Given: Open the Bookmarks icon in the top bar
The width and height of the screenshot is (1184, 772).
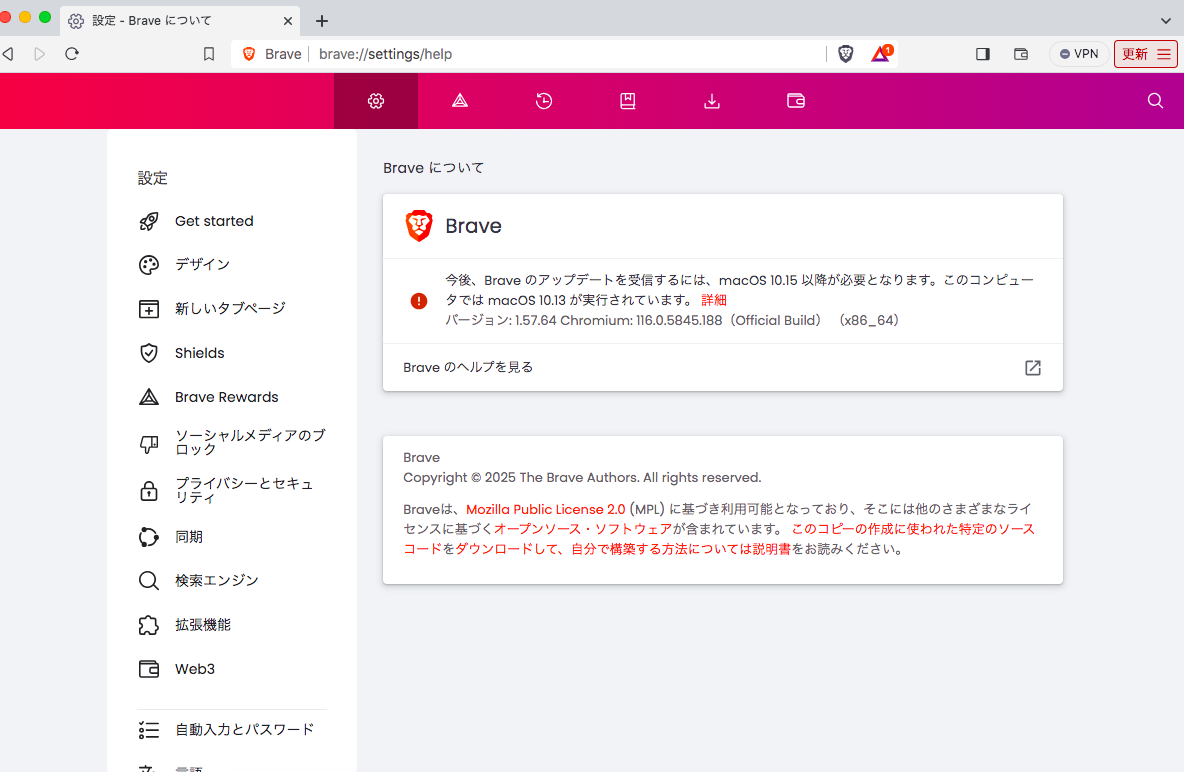Looking at the screenshot, I should pyautogui.click(x=627, y=100).
